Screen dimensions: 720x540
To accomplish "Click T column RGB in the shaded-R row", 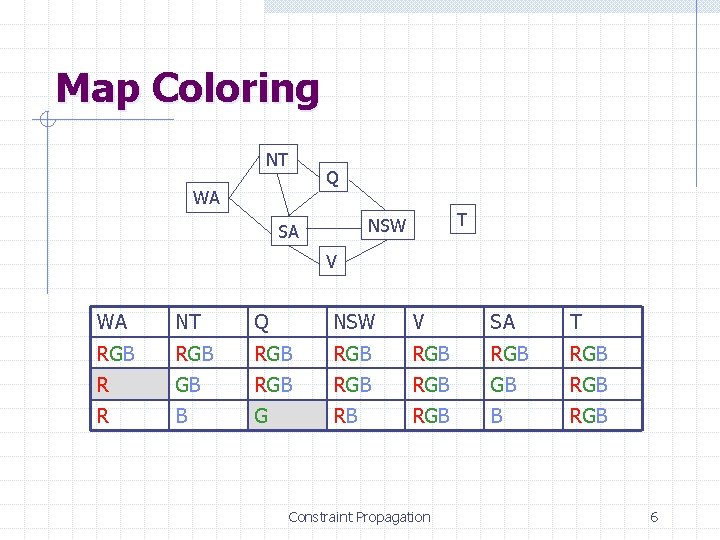I will 602,384.
